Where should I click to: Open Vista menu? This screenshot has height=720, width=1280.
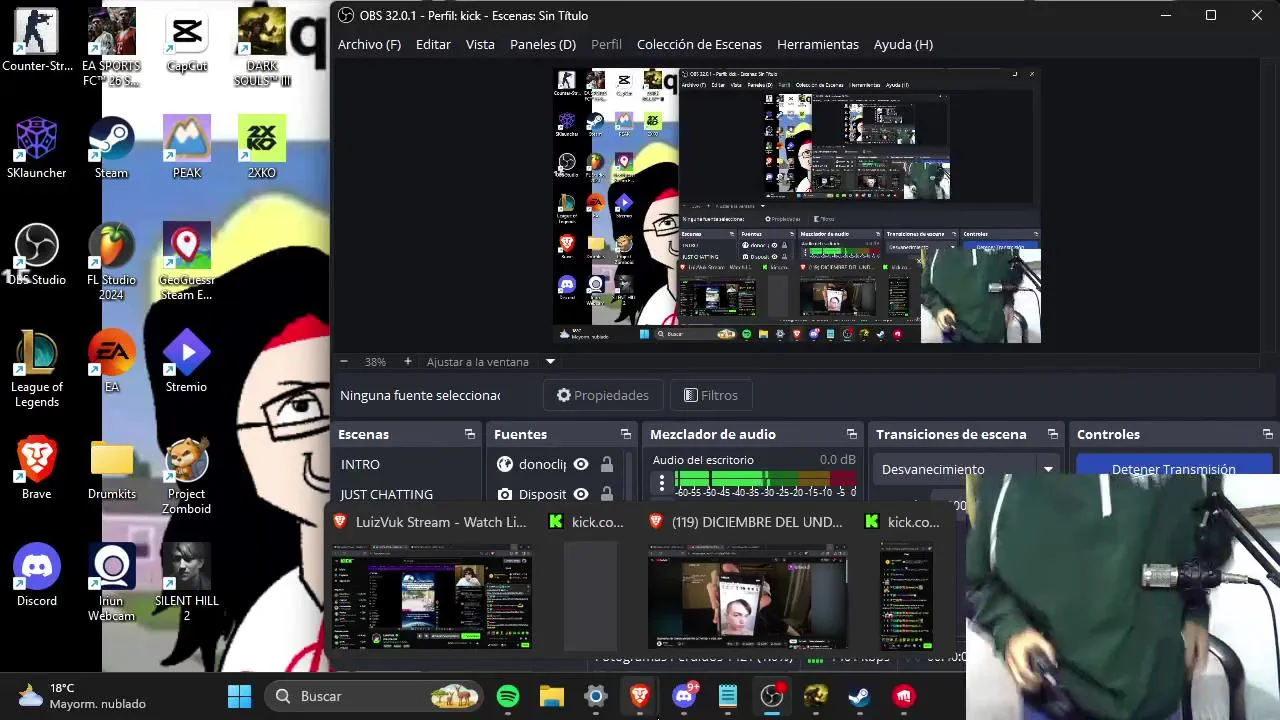point(480,44)
